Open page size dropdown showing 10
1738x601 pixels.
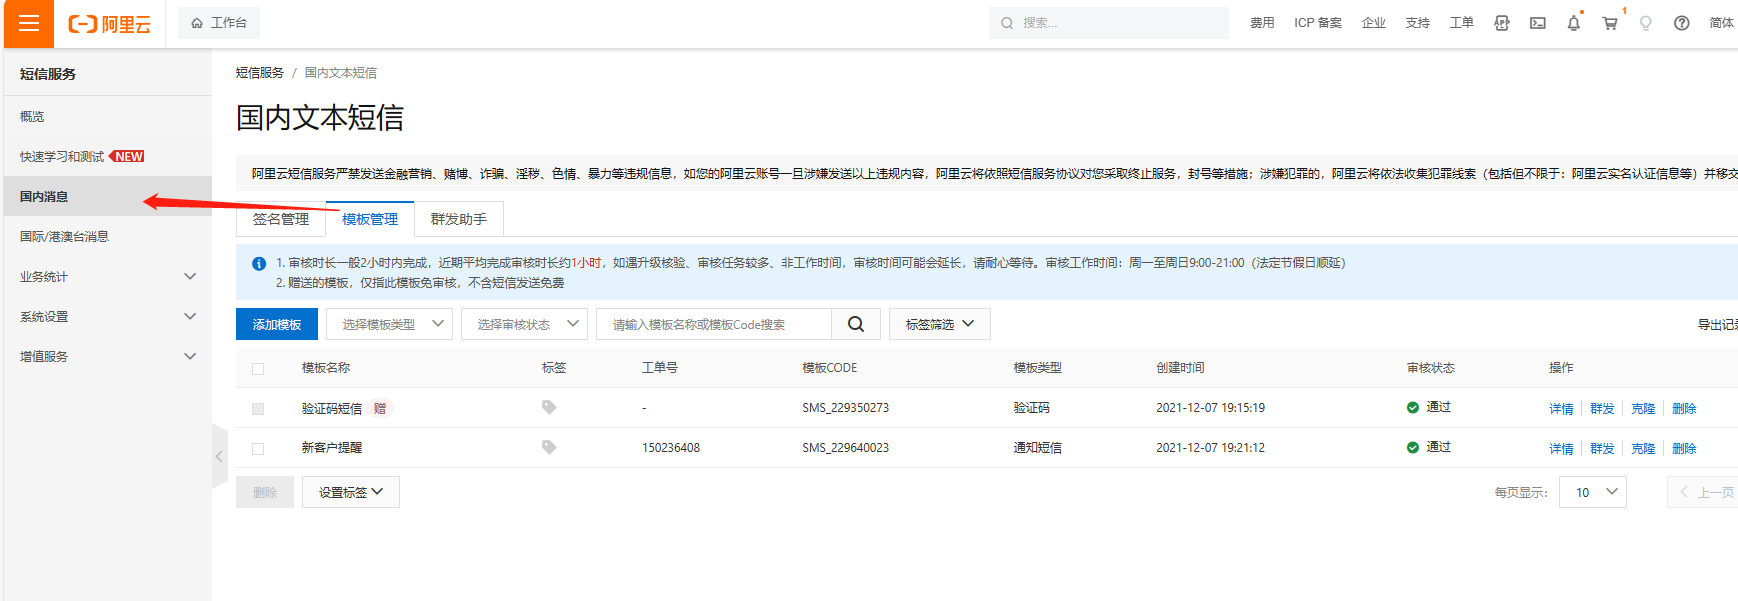(x=1593, y=492)
